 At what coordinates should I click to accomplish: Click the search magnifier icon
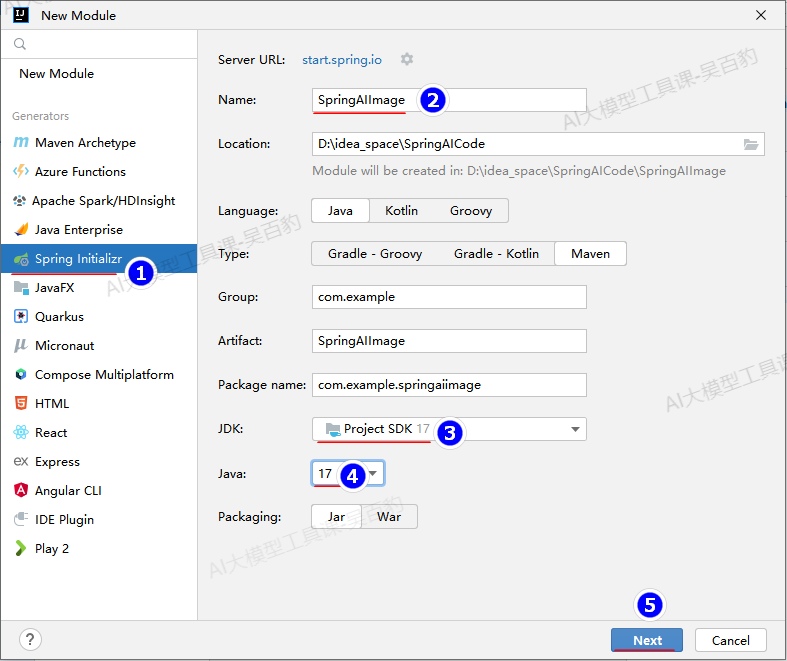tap(20, 44)
